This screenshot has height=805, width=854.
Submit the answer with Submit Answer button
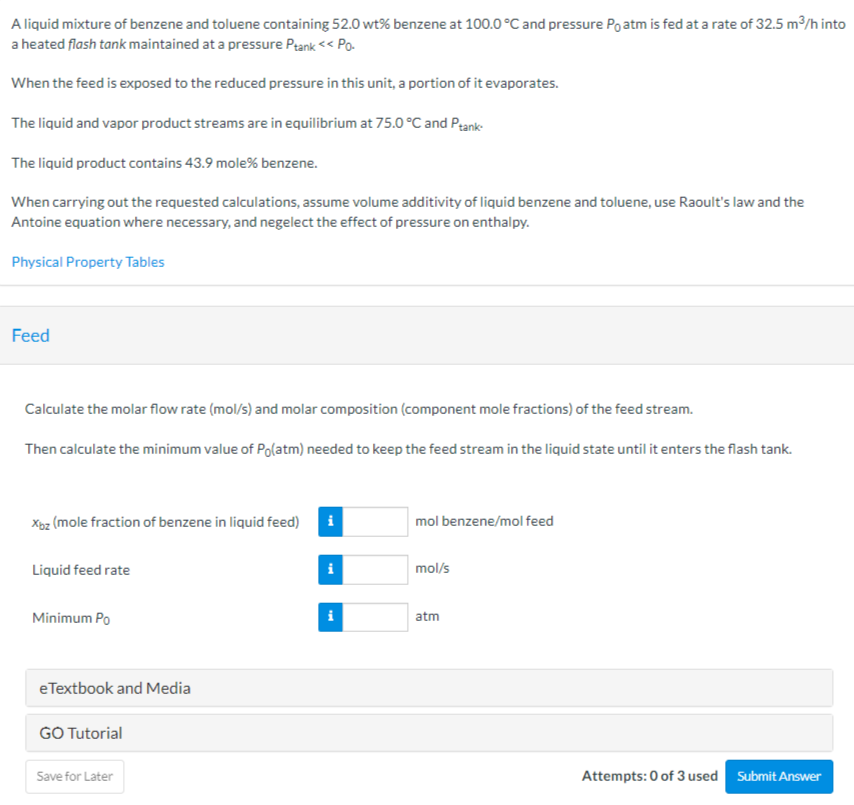(779, 776)
